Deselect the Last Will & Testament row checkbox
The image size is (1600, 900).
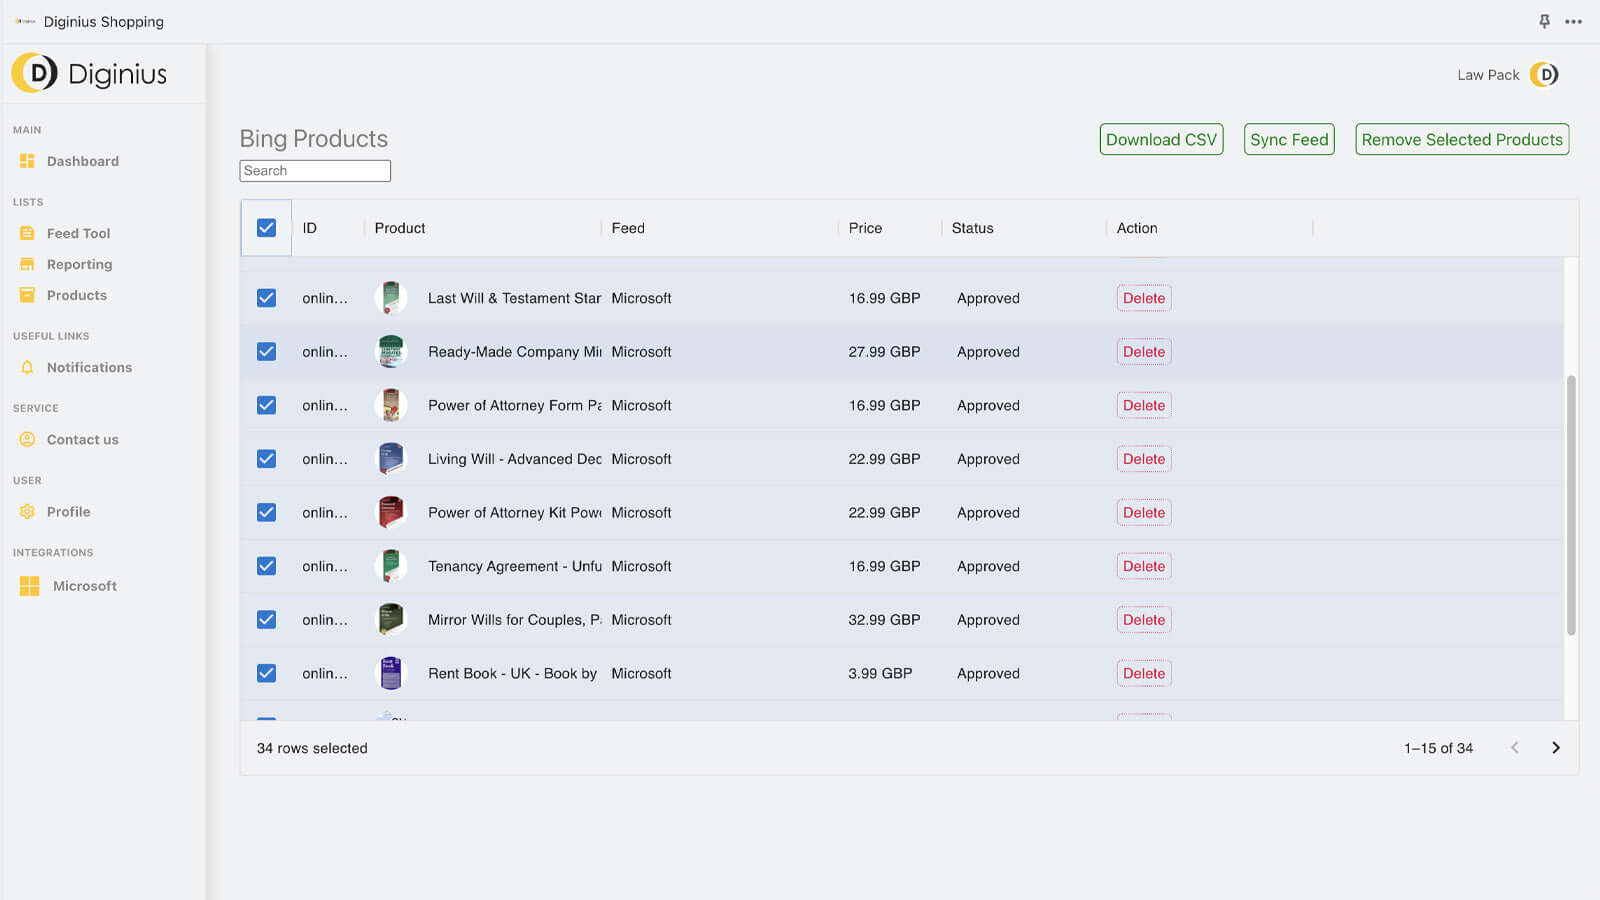click(x=266, y=297)
